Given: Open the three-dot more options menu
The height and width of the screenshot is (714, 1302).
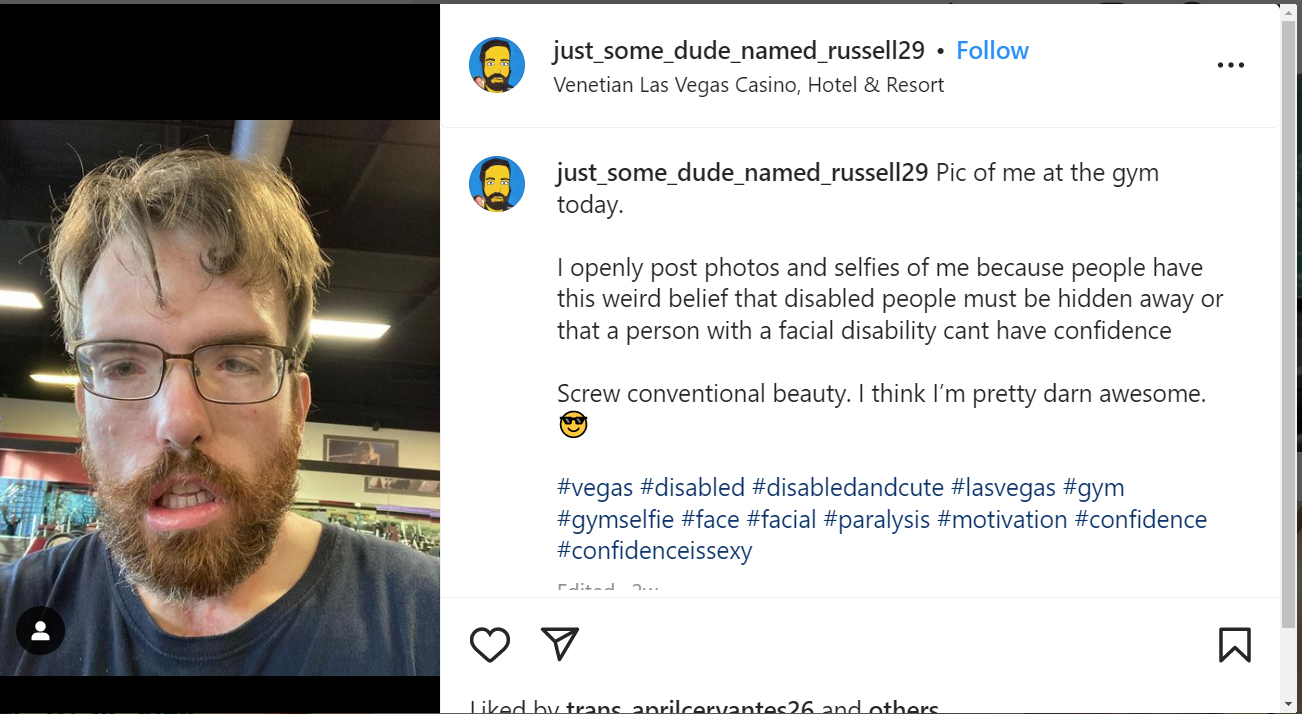Looking at the screenshot, I should point(1230,65).
